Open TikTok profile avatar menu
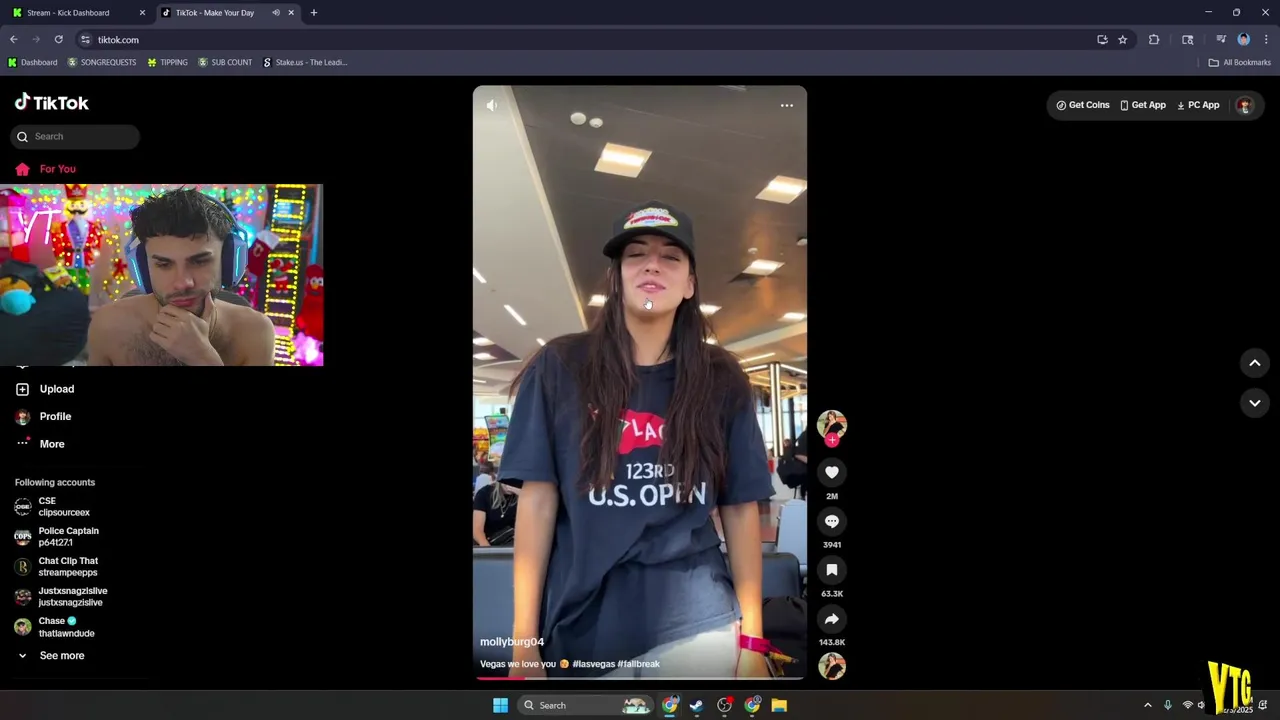Screen dimensions: 1280x720 pyautogui.click(x=1244, y=105)
